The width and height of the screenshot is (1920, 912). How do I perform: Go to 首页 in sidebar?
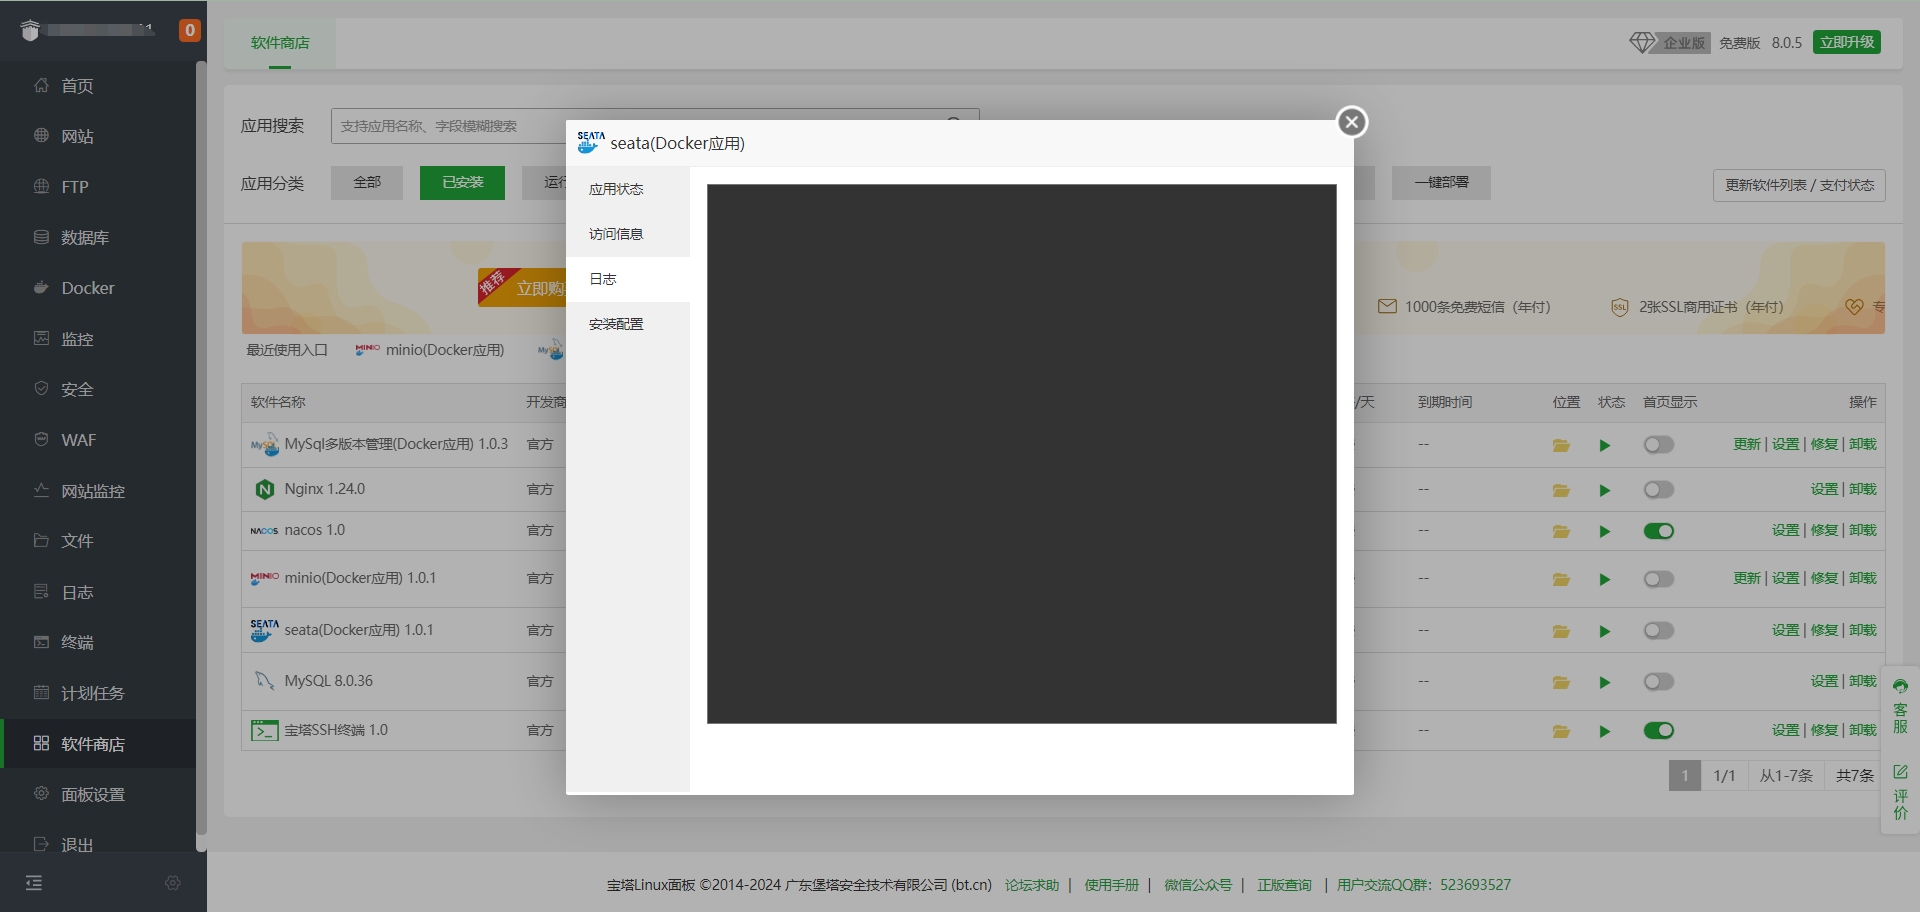(98, 86)
